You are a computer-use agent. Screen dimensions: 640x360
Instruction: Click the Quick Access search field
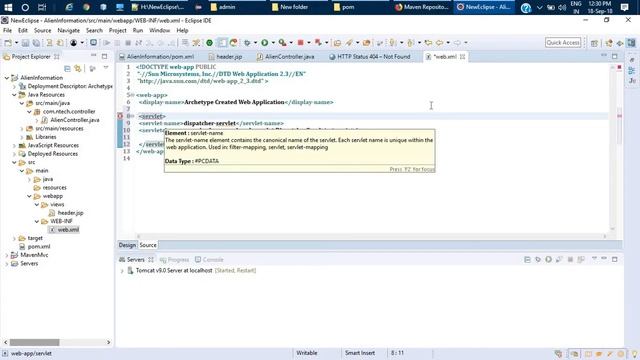click(x=563, y=42)
